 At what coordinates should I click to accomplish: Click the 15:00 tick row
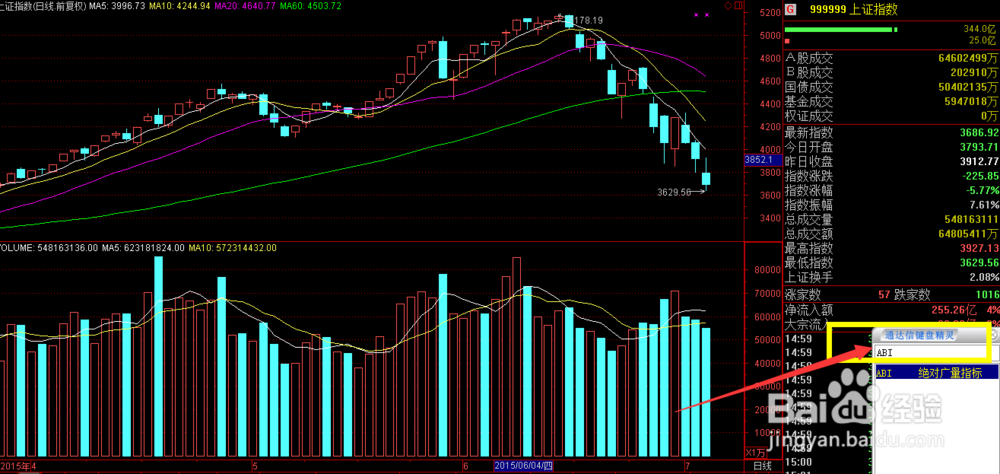(x=826, y=461)
